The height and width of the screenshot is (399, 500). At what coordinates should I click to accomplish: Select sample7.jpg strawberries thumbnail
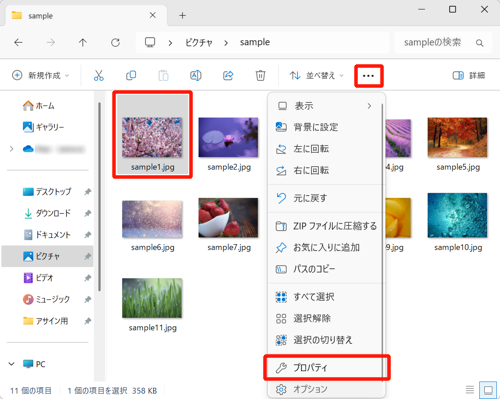(x=228, y=218)
